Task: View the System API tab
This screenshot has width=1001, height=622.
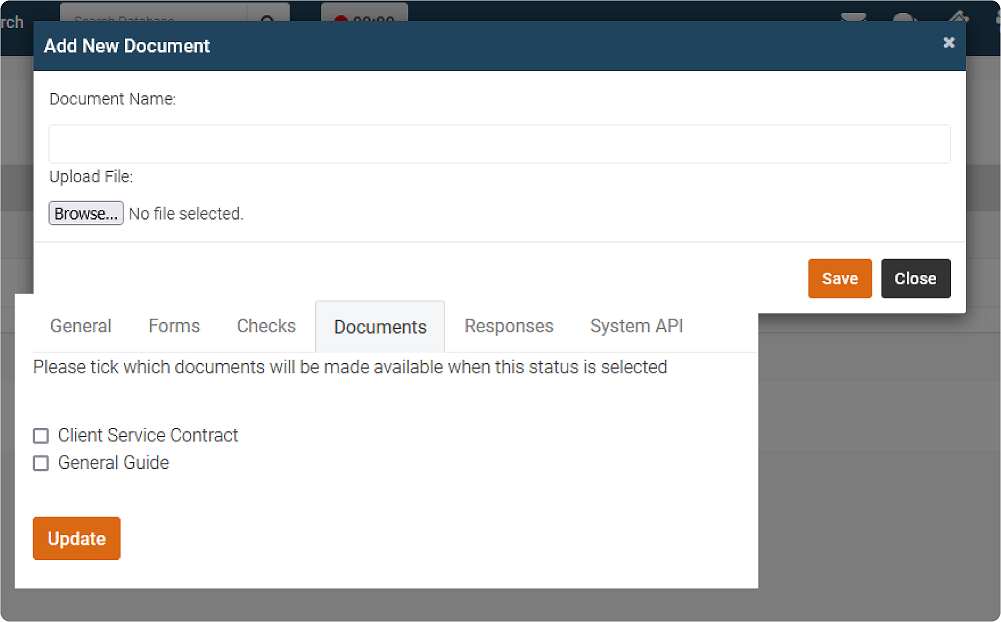Action: click(636, 326)
